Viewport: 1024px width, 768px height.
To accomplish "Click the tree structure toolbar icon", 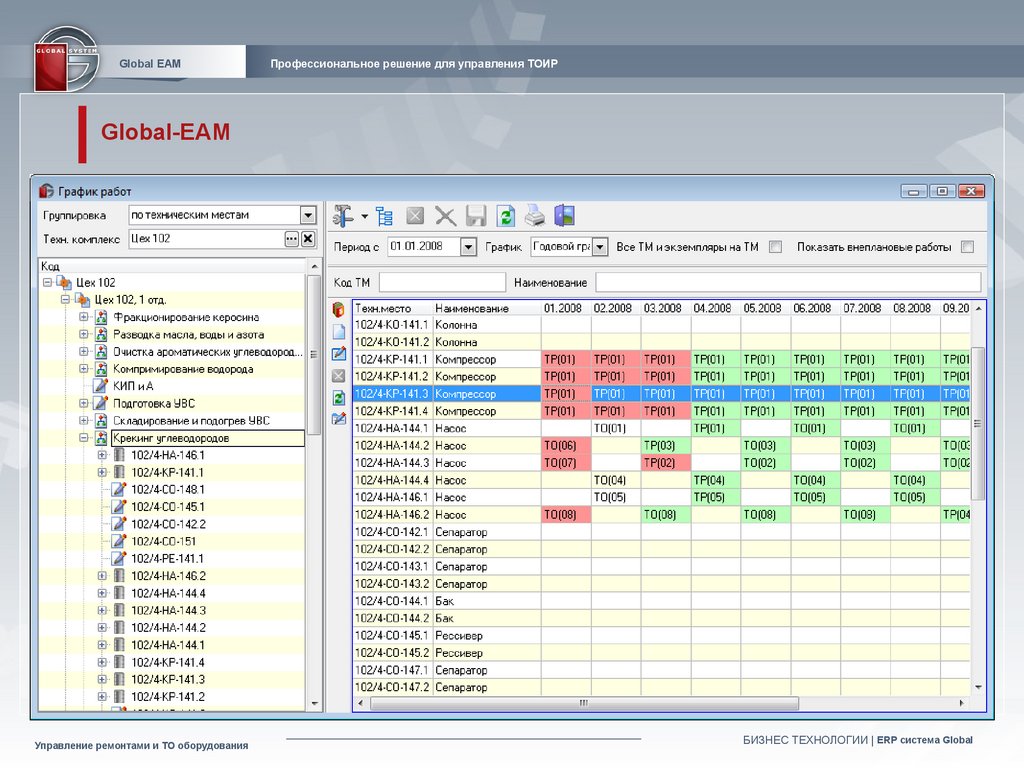I will 384,216.
